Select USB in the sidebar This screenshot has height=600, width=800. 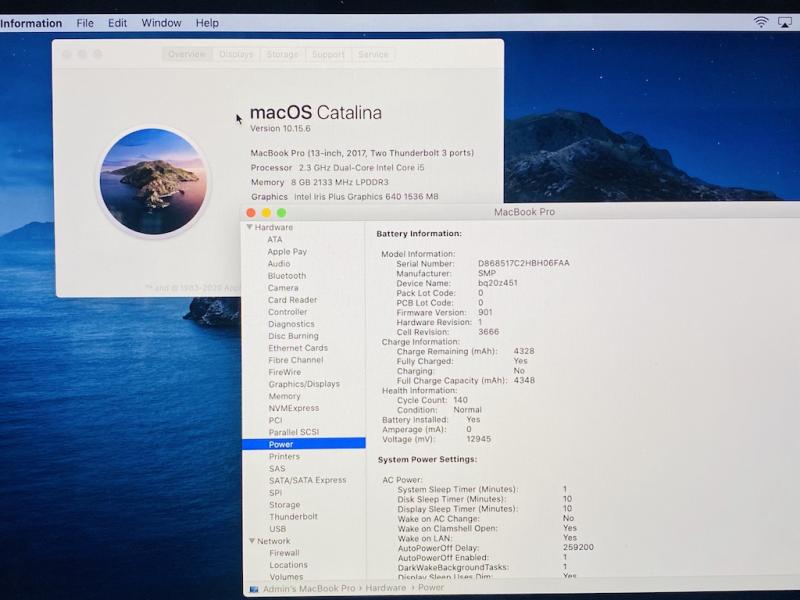278,529
